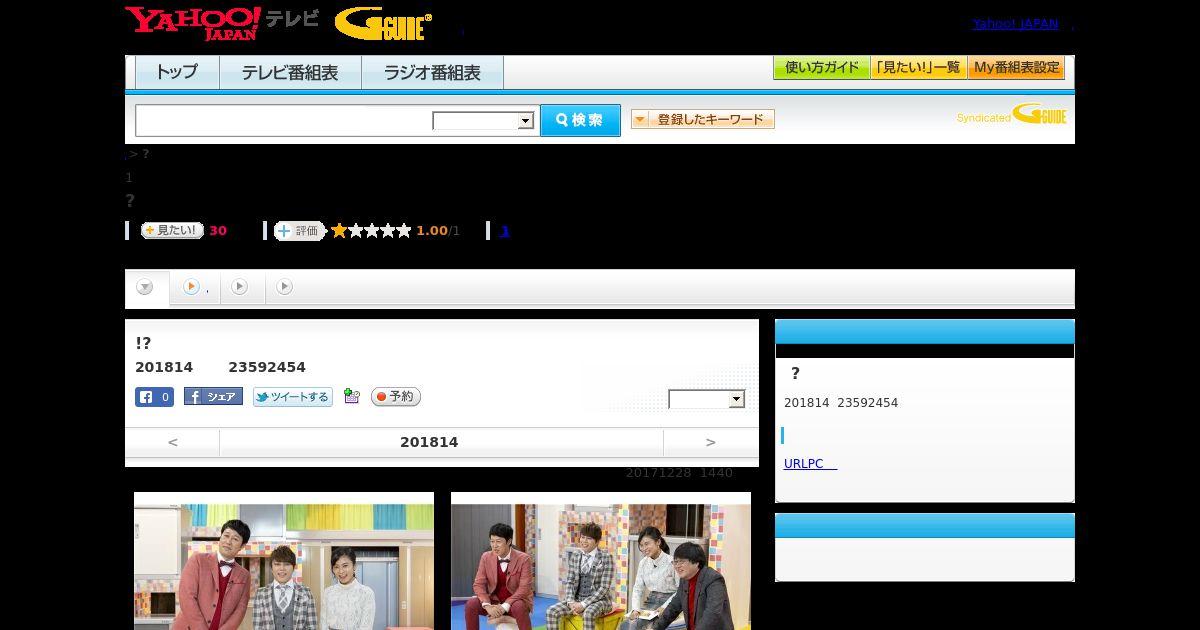The image size is (1200, 630).
Task: Expand 登録したキーワード dropdown
Action: pyautogui.click(x=702, y=119)
